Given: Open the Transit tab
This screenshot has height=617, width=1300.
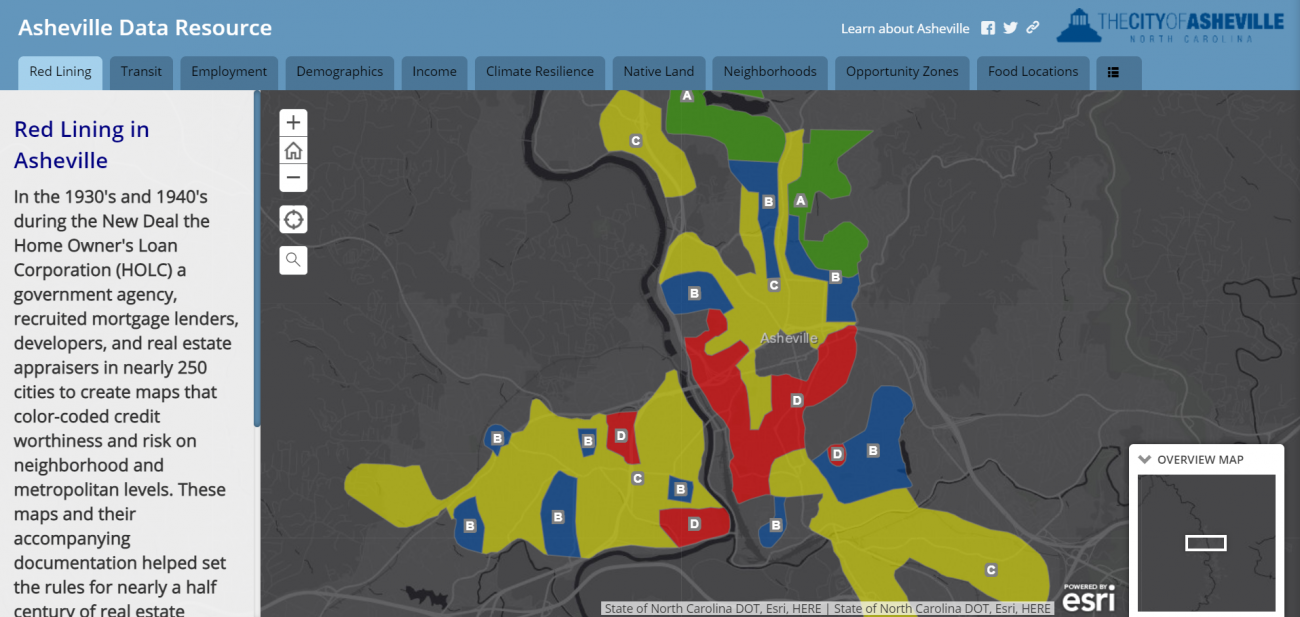Looking at the screenshot, I should [x=141, y=72].
